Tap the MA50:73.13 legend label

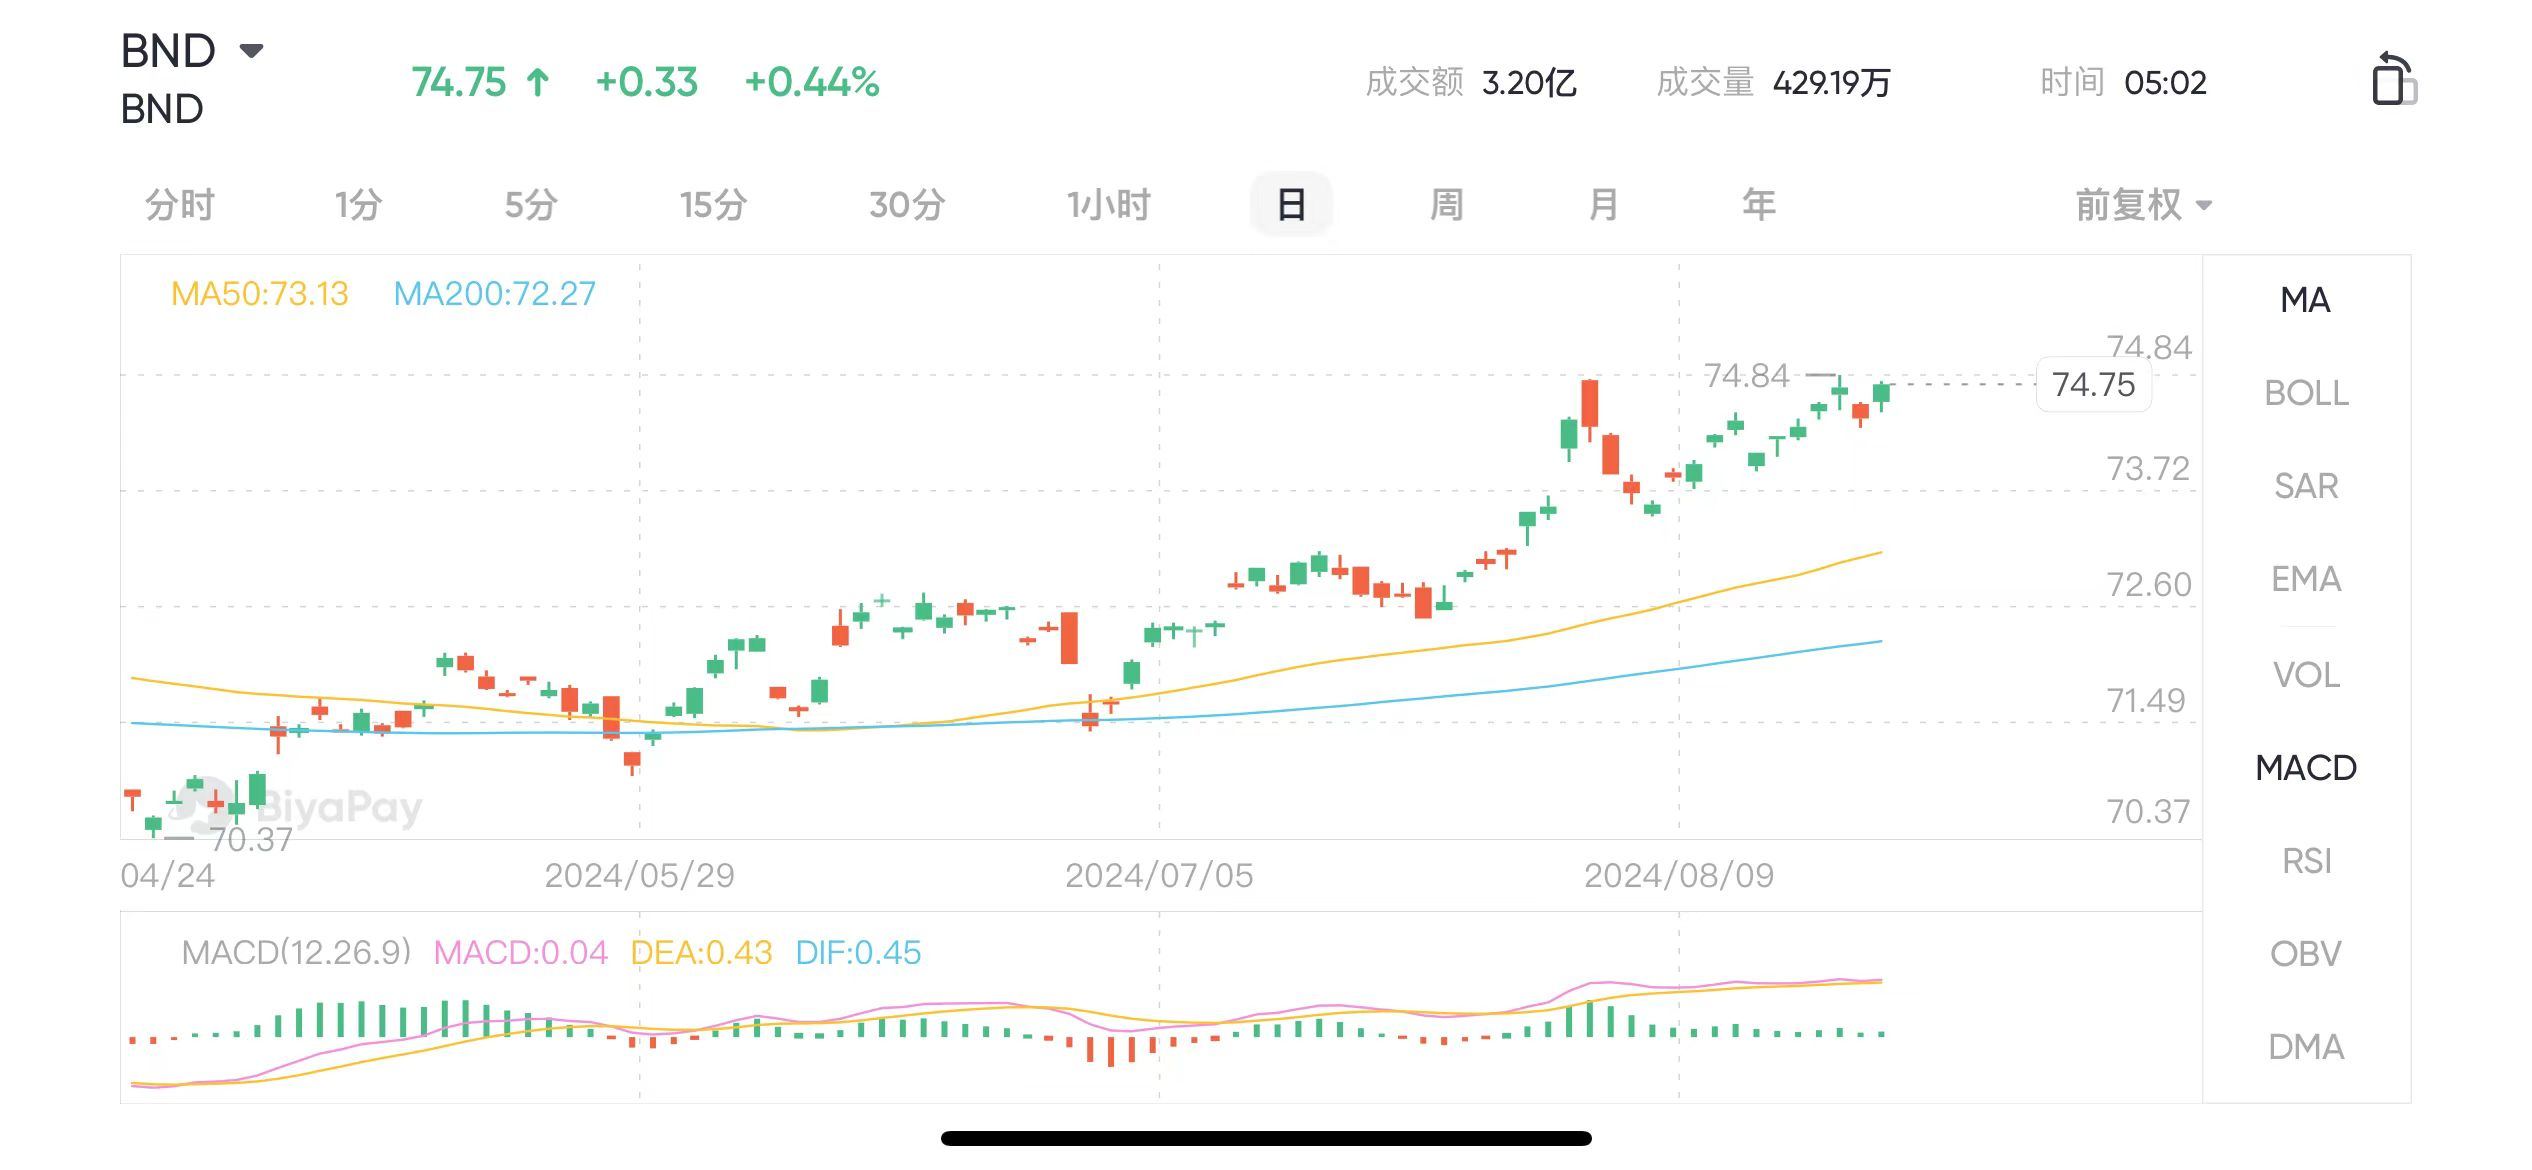click(260, 294)
